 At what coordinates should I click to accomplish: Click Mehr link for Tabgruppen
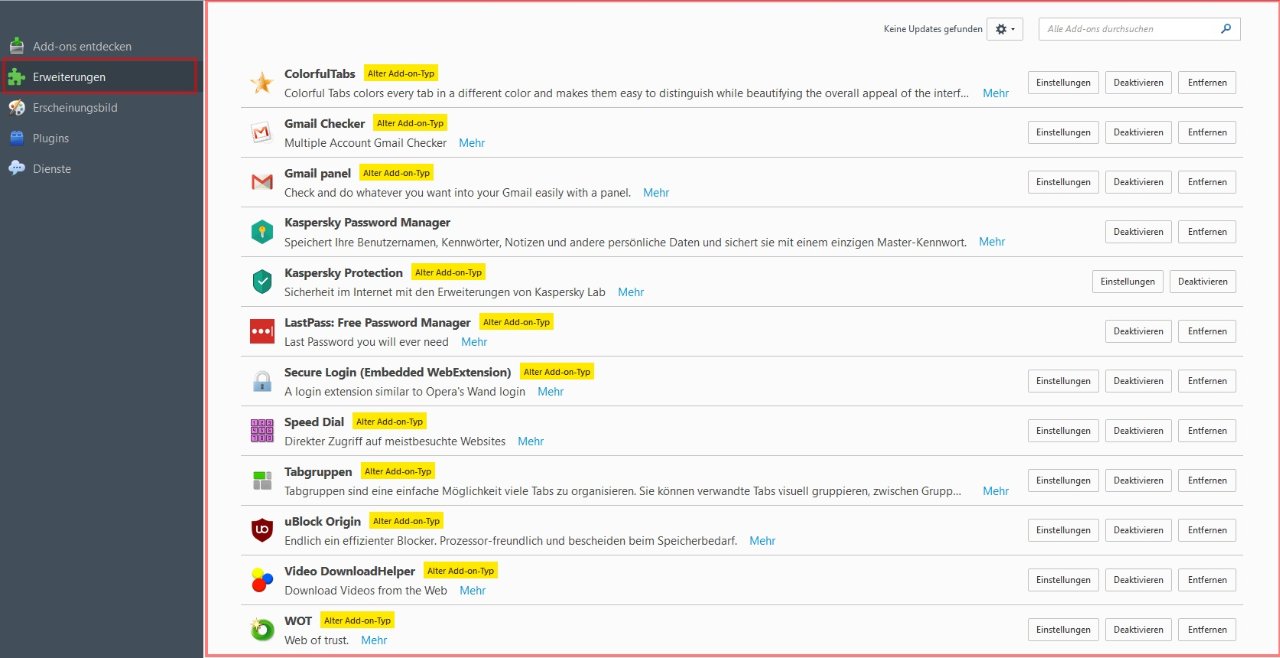[x=996, y=491]
